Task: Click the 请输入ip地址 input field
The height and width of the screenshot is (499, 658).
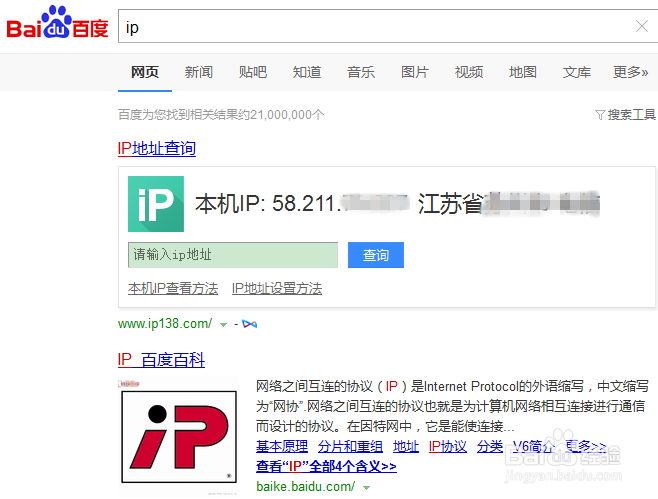Action: tap(233, 255)
